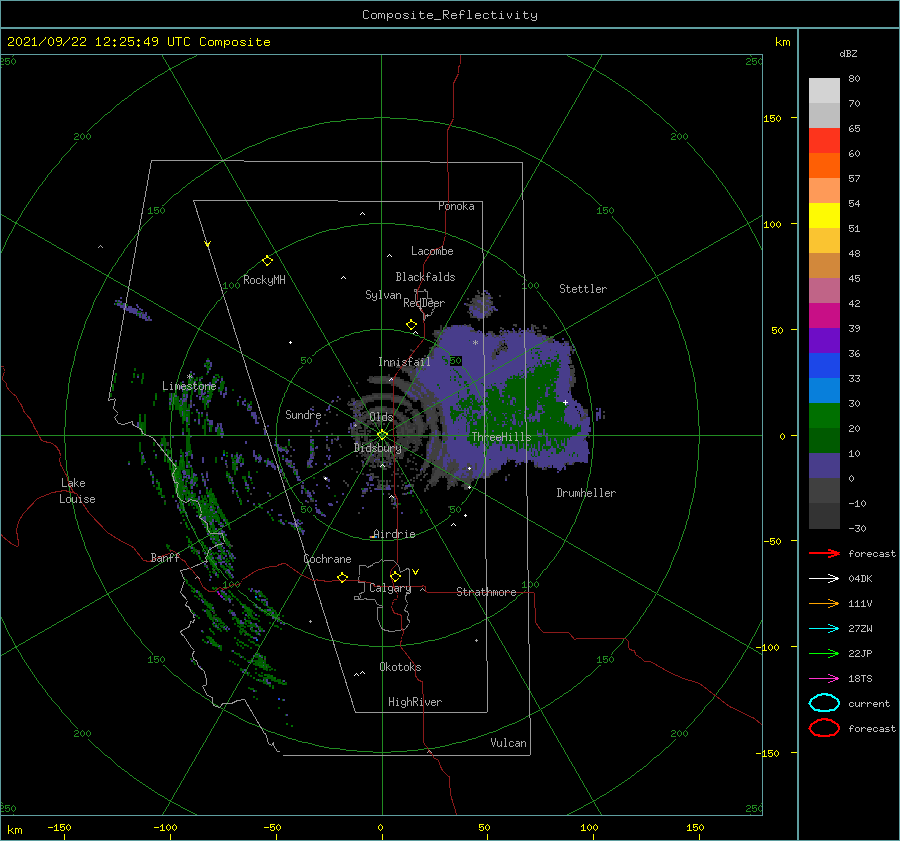Click the yellow diamond marker near RockyMH

tap(267, 261)
